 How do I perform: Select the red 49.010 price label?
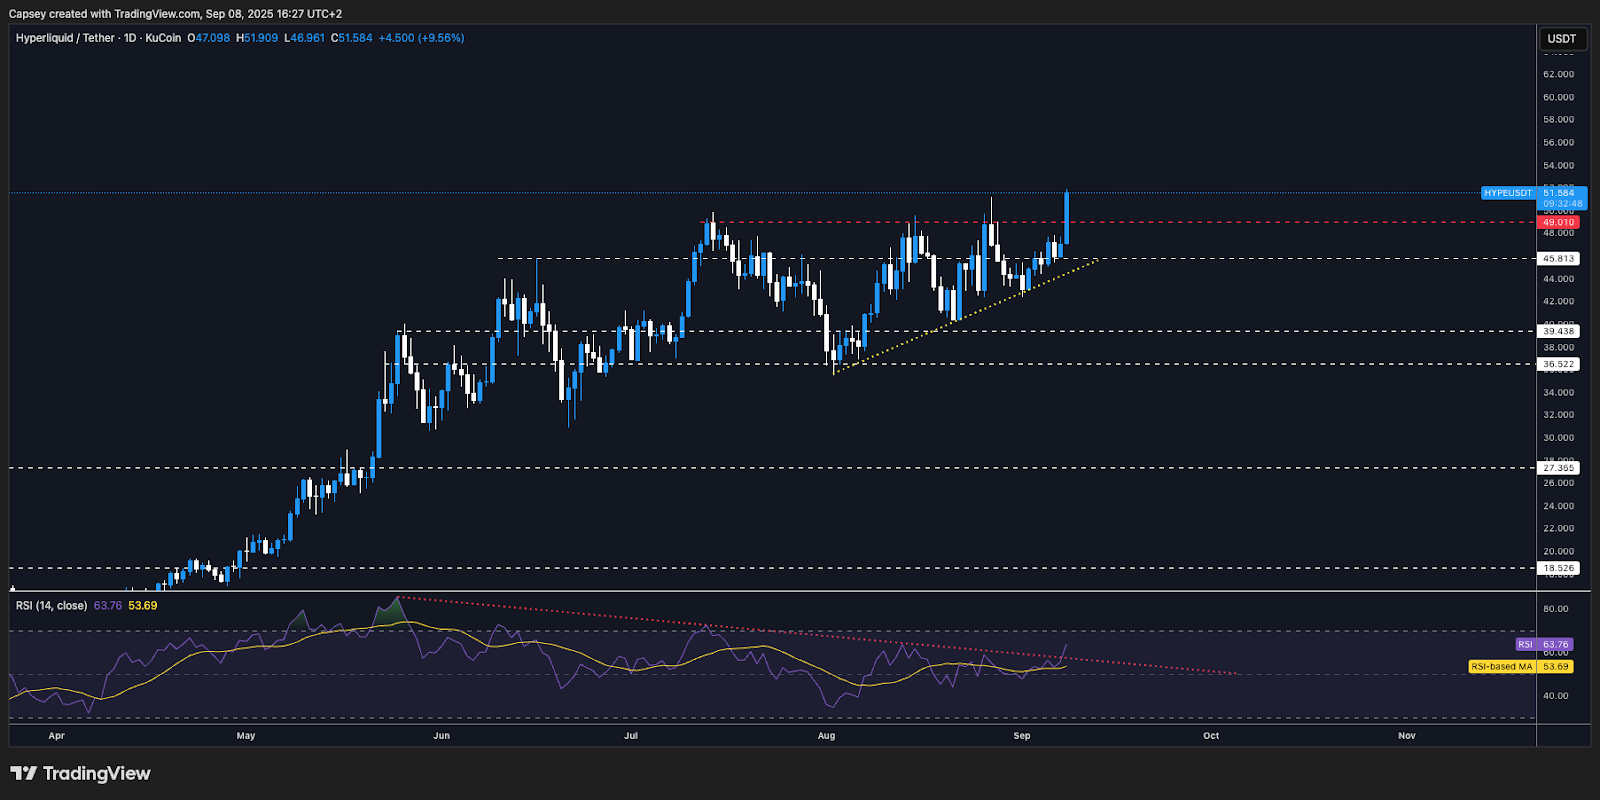[x=1558, y=223]
